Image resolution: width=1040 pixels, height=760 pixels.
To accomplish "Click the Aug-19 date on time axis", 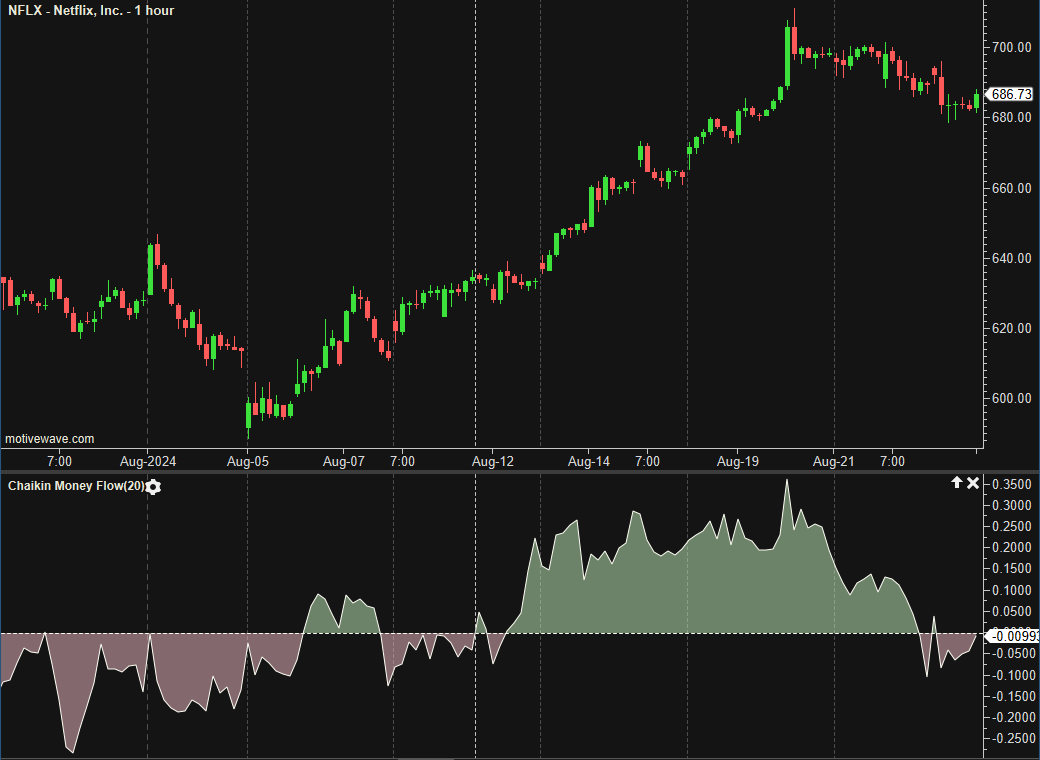I will (737, 462).
